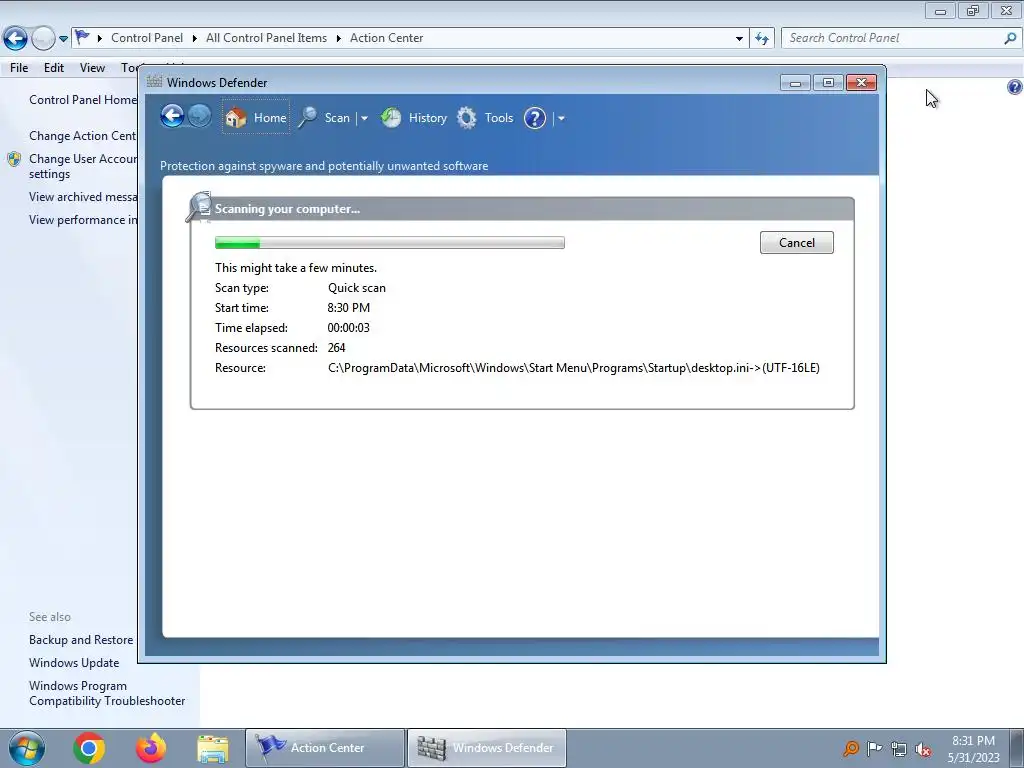Open the View menu
This screenshot has width=1024, height=768.
(92, 67)
